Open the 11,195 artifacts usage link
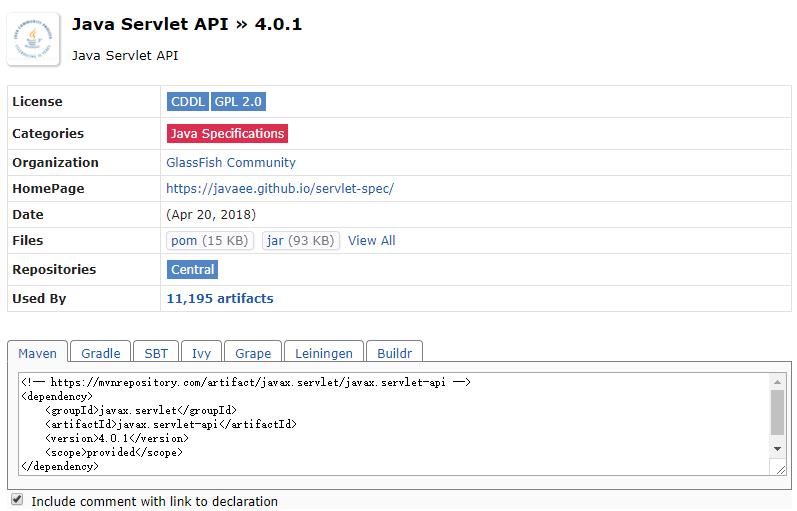 (219, 298)
